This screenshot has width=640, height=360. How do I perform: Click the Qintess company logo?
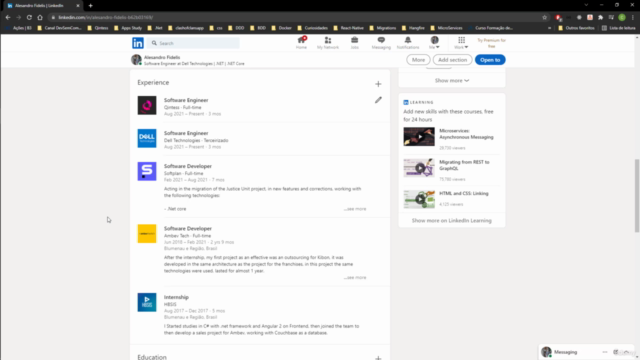tap(147, 105)
